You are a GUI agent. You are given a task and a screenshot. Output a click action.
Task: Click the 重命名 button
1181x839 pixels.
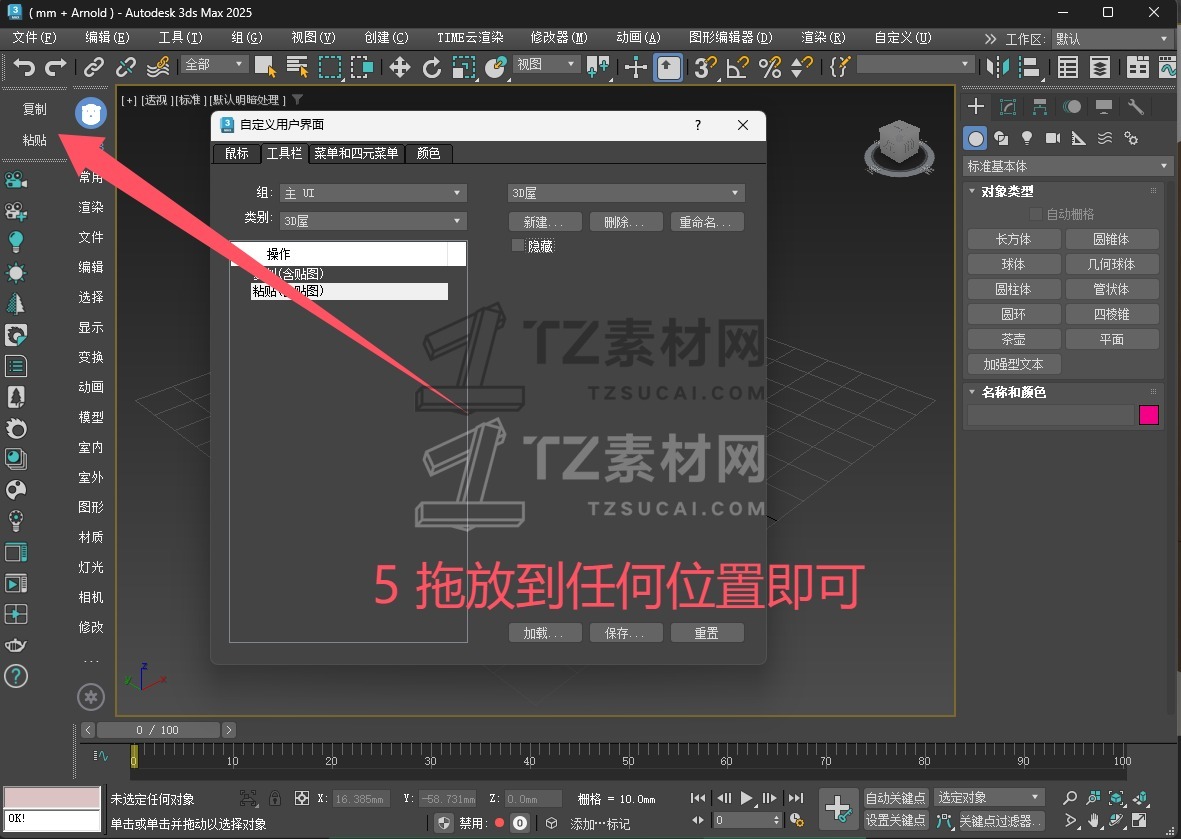[707, 222]
